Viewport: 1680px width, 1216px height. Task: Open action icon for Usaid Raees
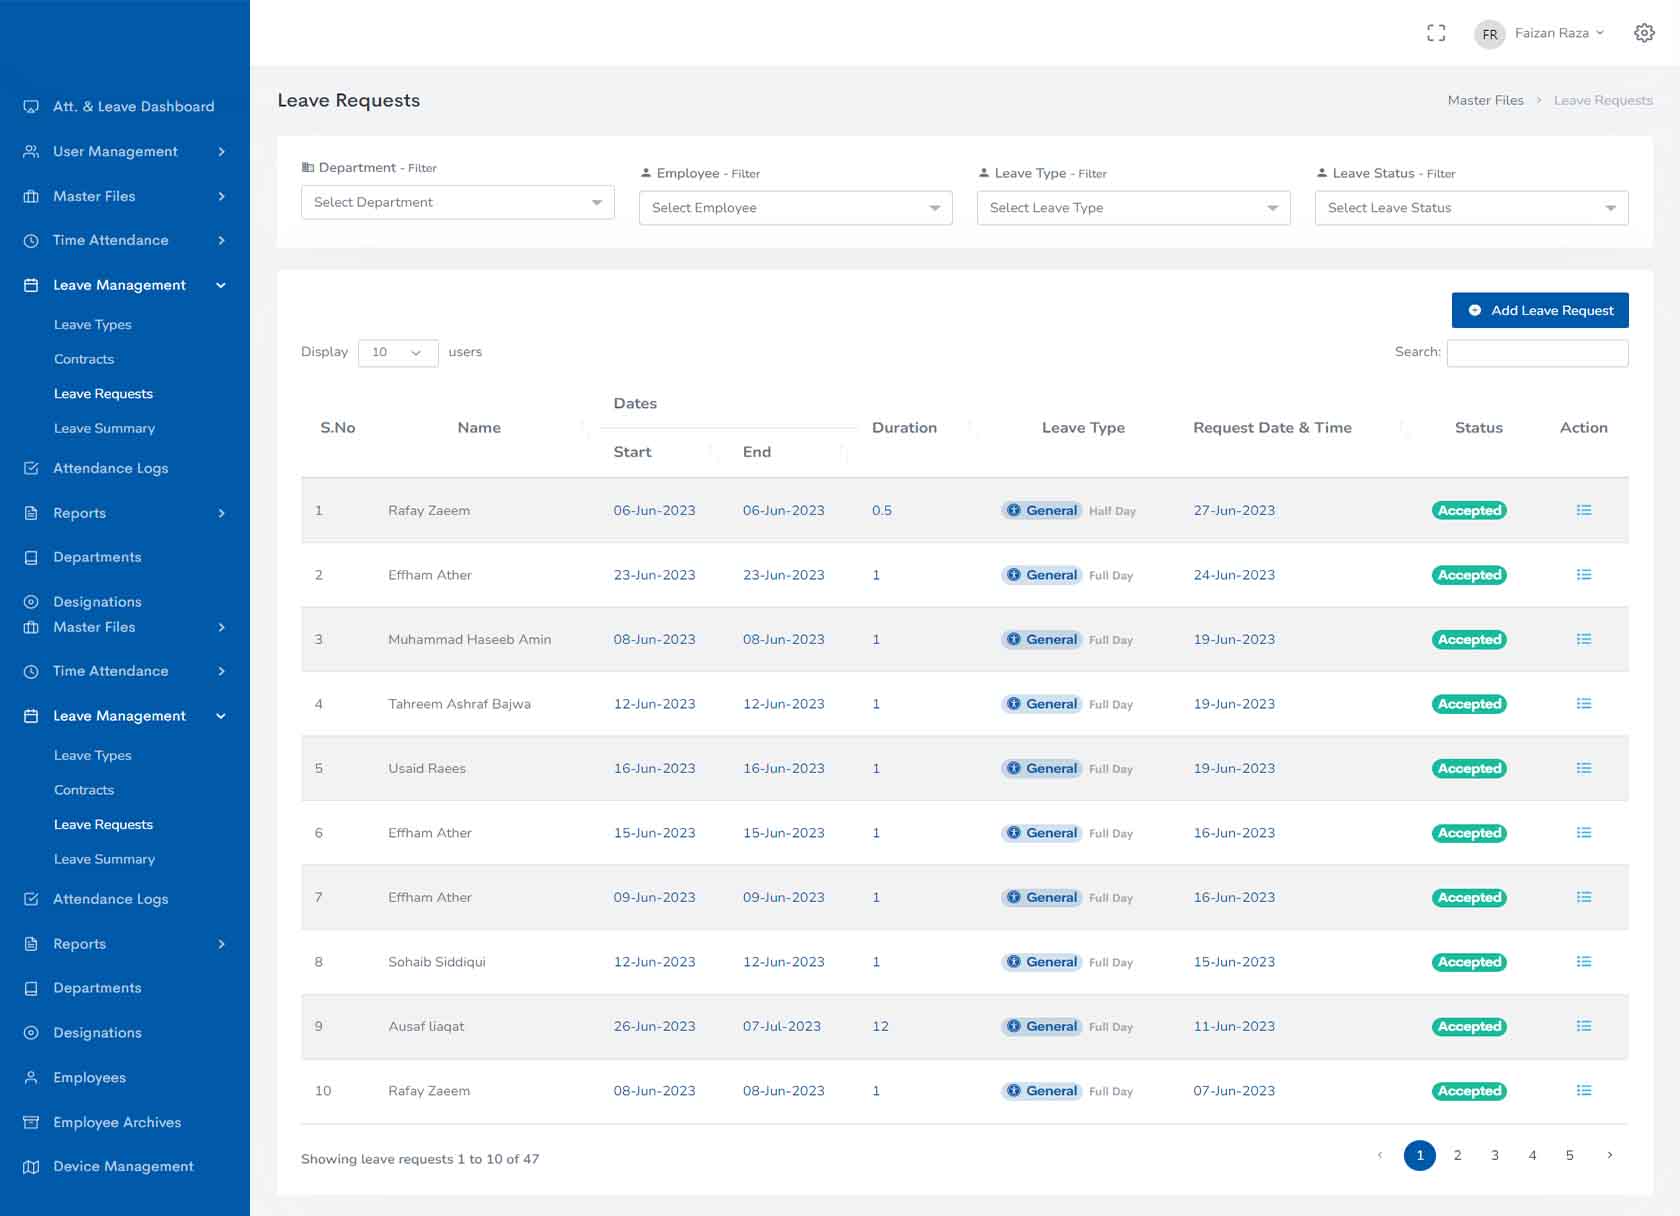pos(1584,768)
